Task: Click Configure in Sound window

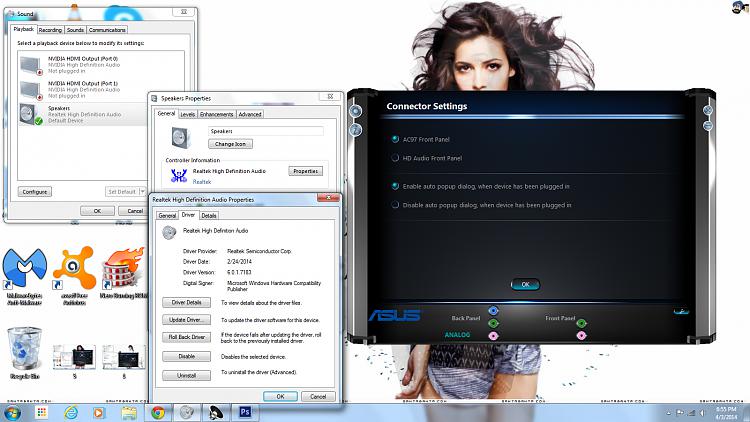Action: [34, 191]
